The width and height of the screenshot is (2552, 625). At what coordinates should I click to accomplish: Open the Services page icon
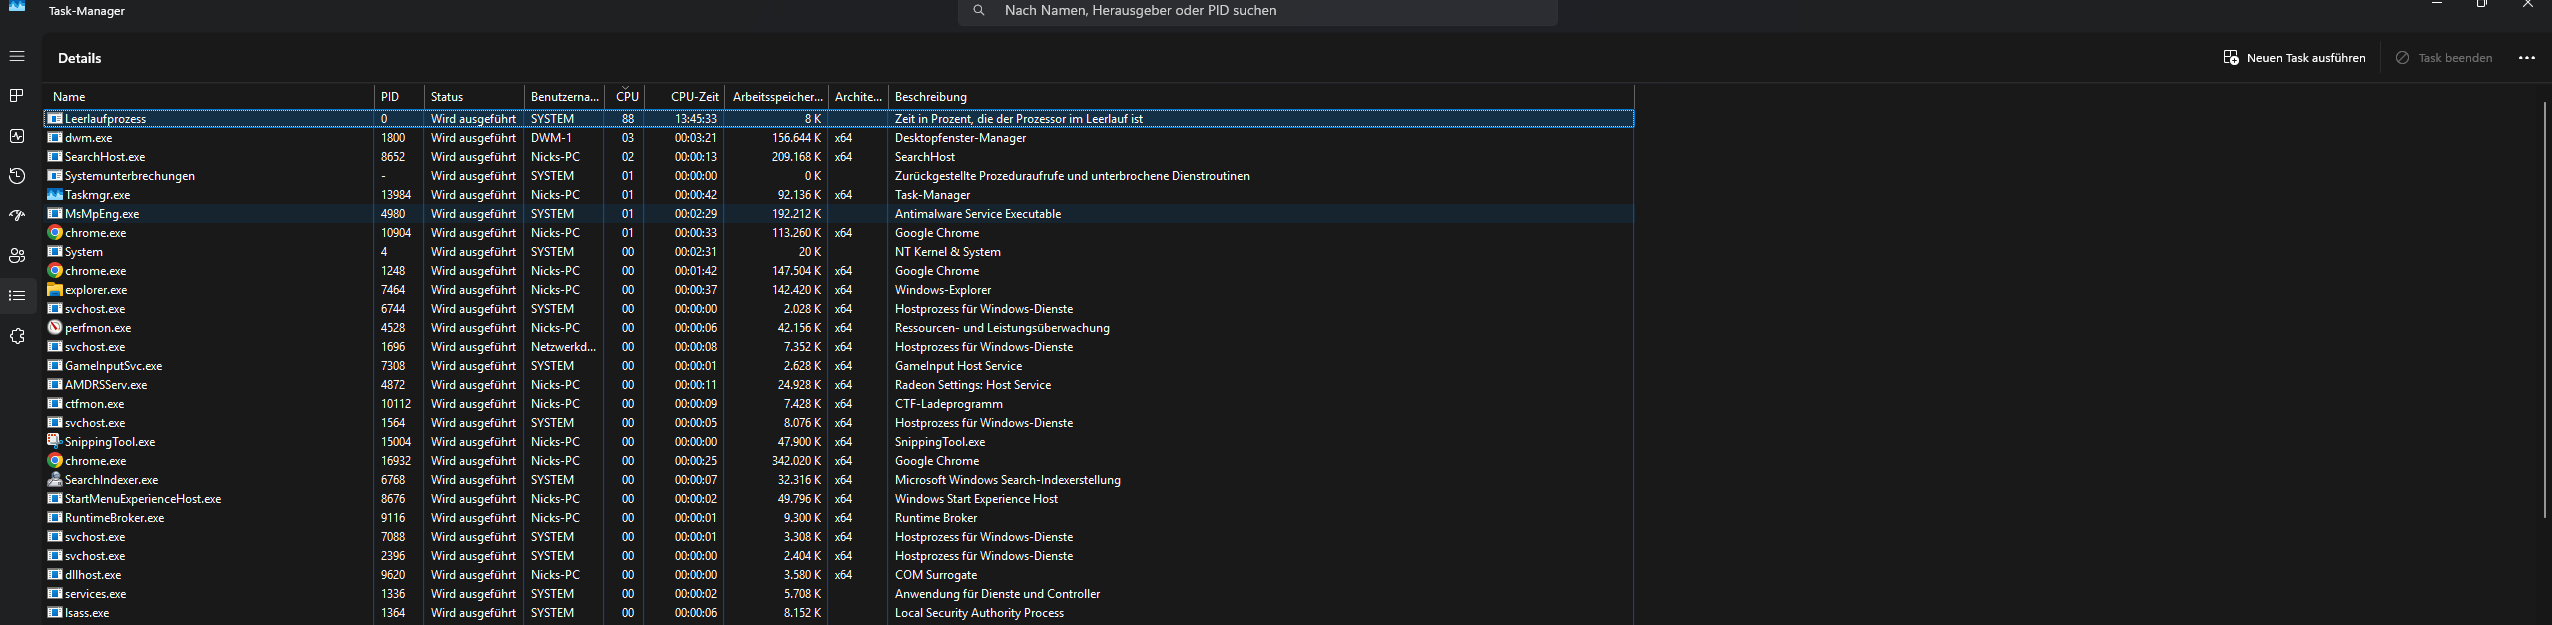coord(17,336)
